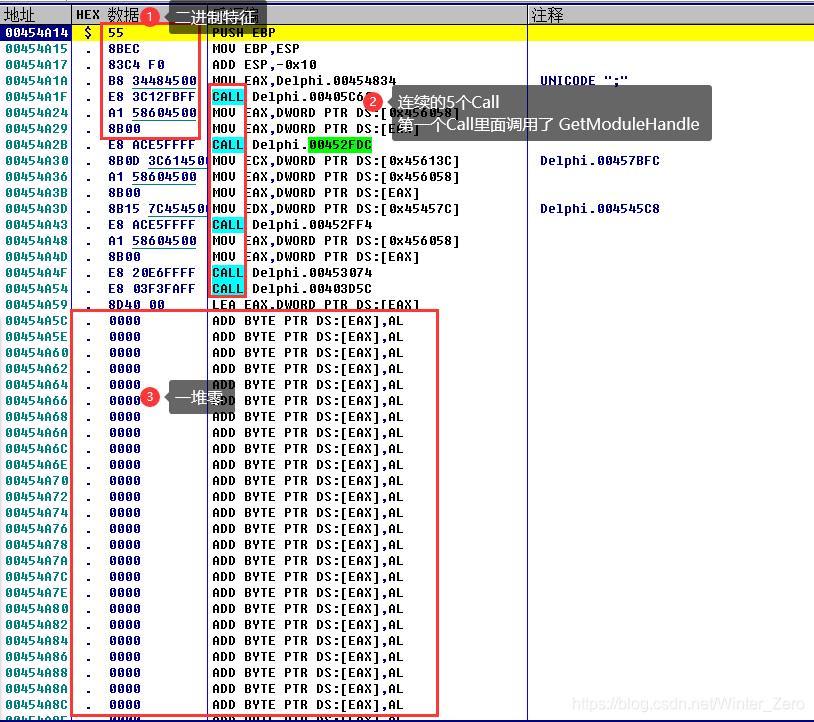Select address 00454A68
The width and height of the screenshot is (814, 722).
pos(37,417)
